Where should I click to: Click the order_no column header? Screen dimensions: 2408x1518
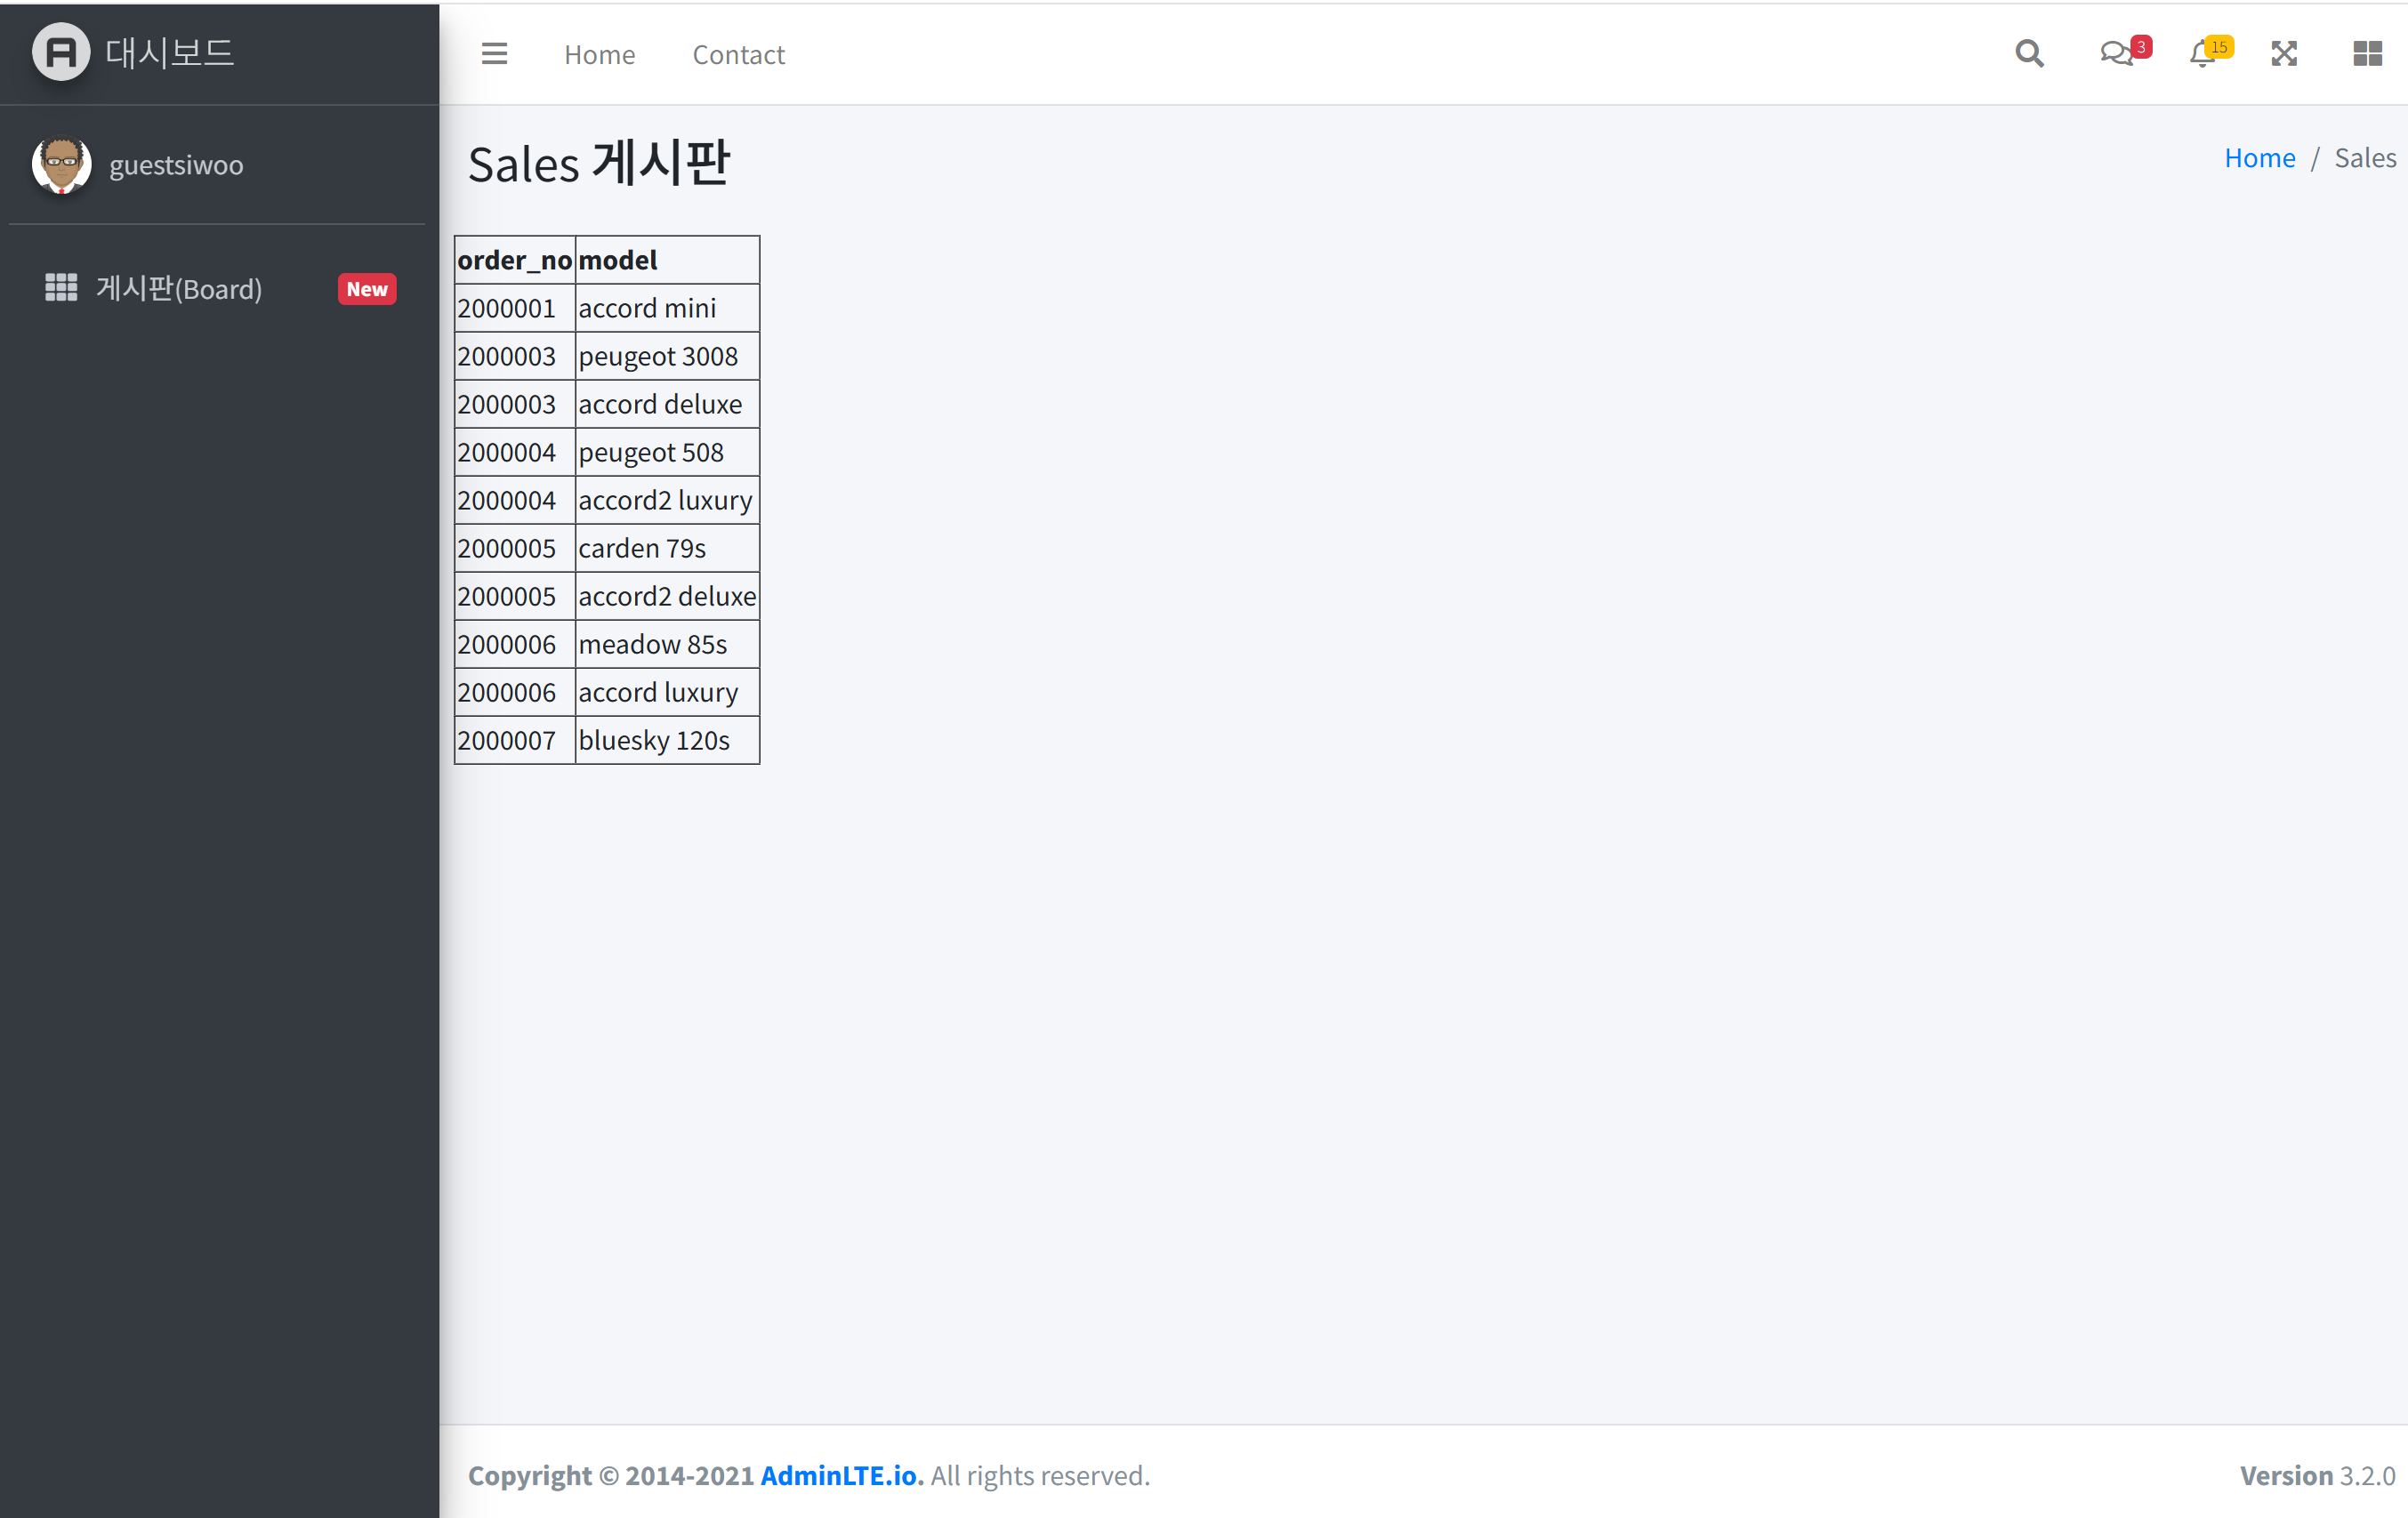click(514, 260)
